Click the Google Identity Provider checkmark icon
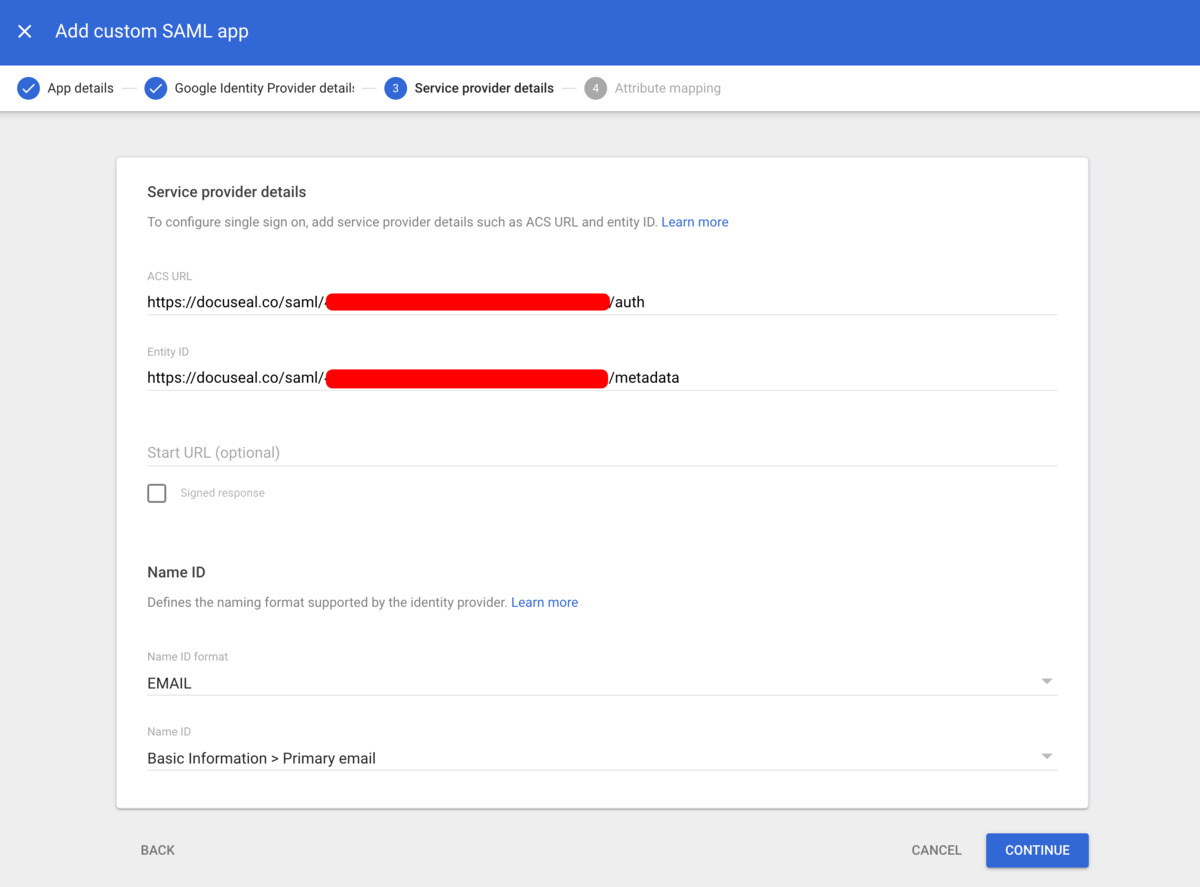The image size is (1200, 887). click(155, 88)
